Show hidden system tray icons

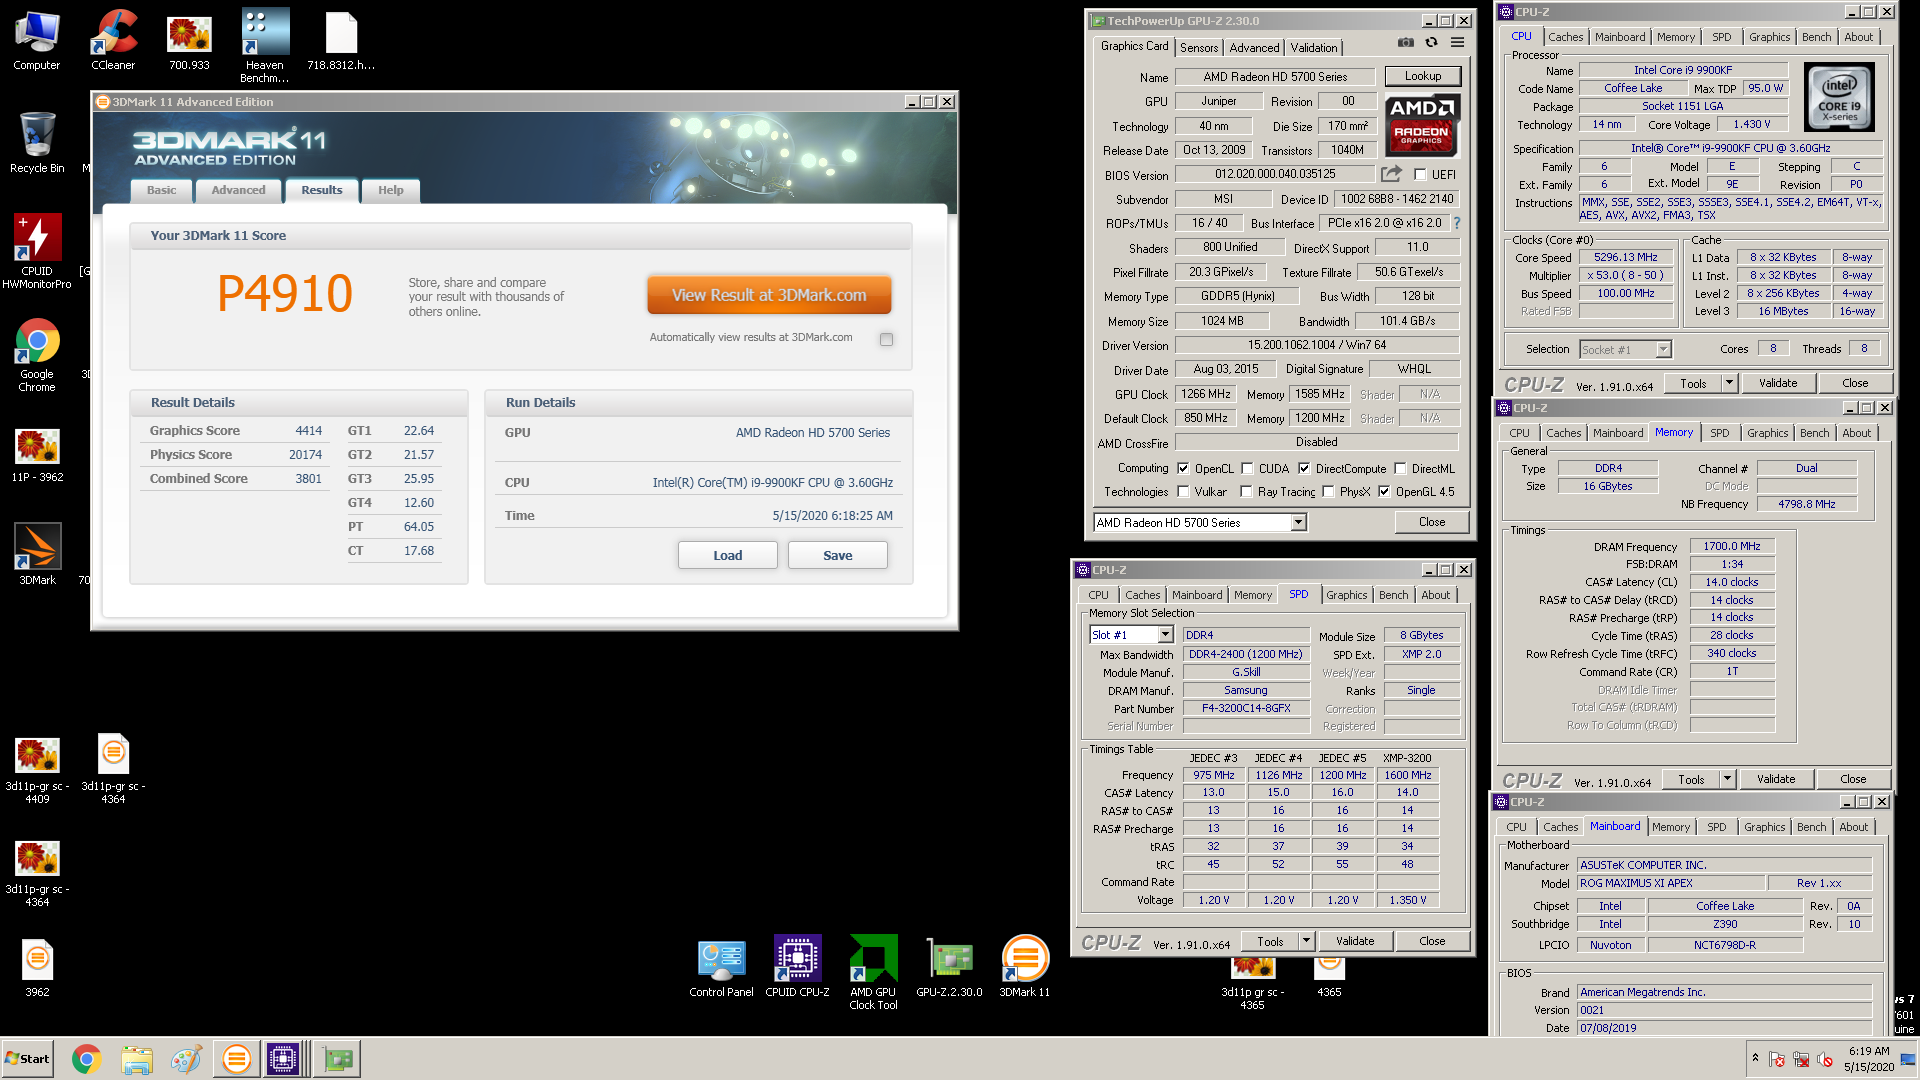point(1755,1057)
